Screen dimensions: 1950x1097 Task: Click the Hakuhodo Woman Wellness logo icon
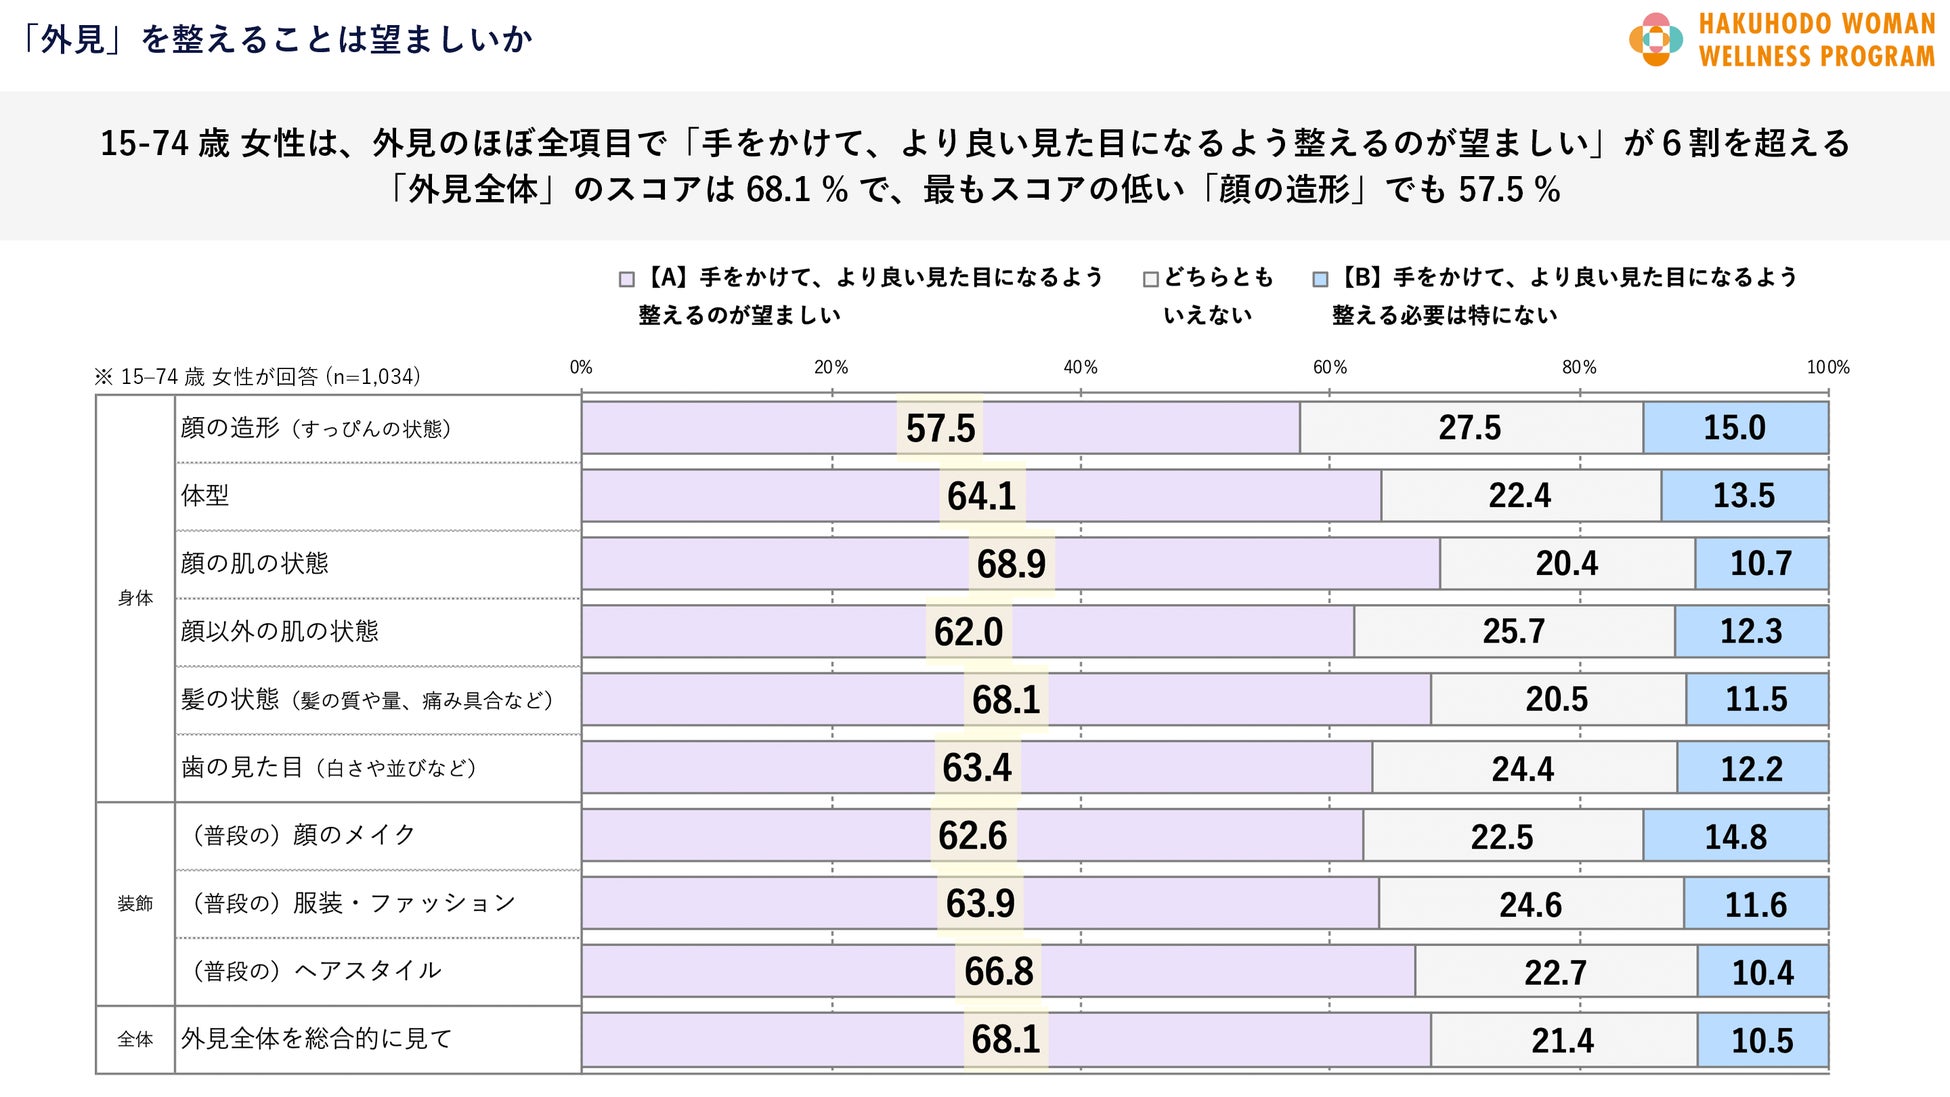[x=1656, y=39]
